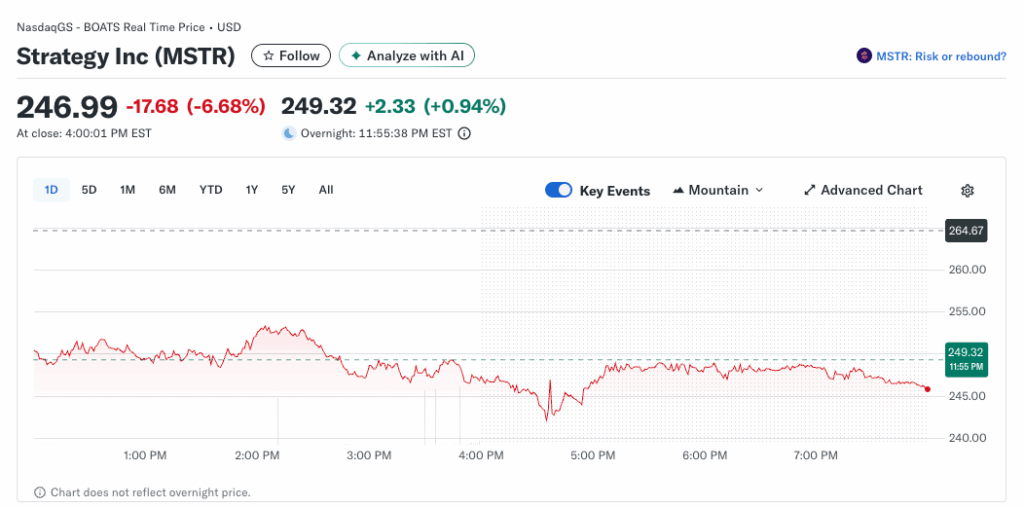Click the overnight moon icon
Screen dimensions: 1024x507
(x=289, y=133)
